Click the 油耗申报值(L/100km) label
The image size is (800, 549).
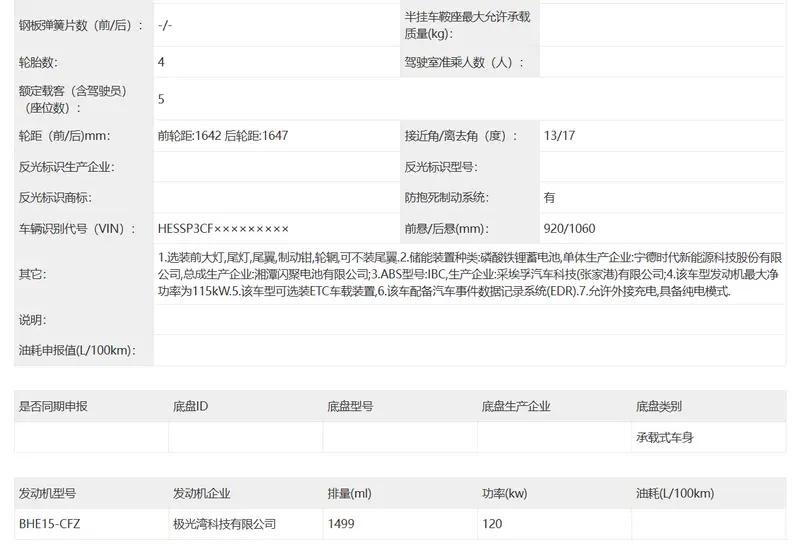click(x=76, y=350)
